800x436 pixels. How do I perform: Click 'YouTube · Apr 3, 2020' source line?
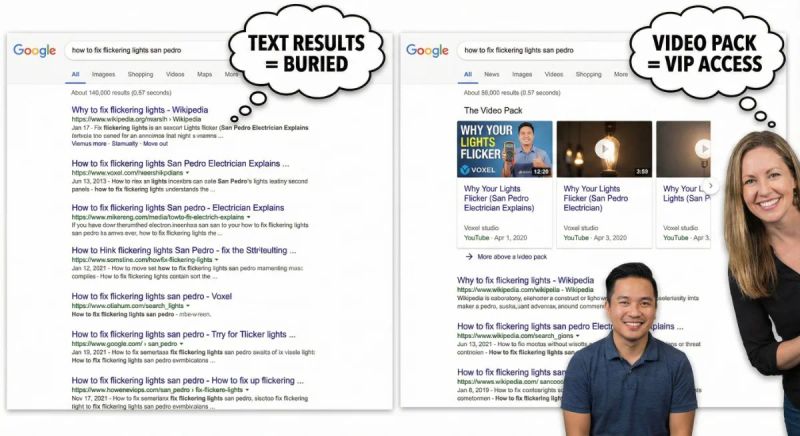click(x=595, y=238)
